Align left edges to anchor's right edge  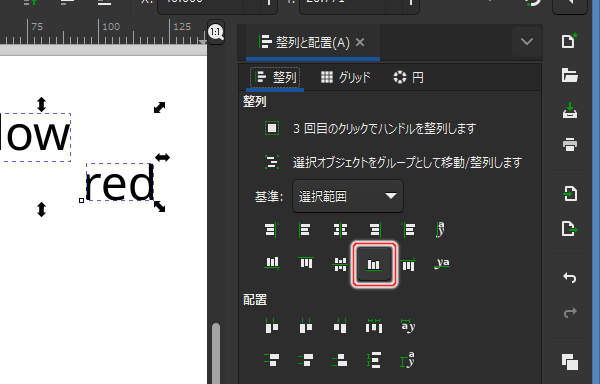coord(409,230)
